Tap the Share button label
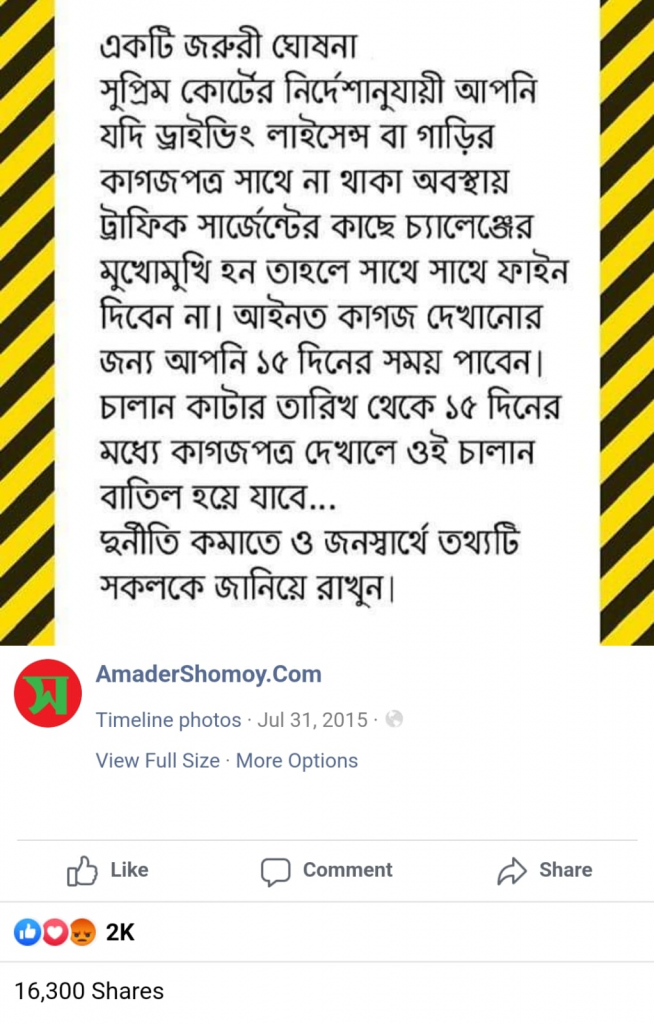The image size is (654, 1024). coord(566,870)
